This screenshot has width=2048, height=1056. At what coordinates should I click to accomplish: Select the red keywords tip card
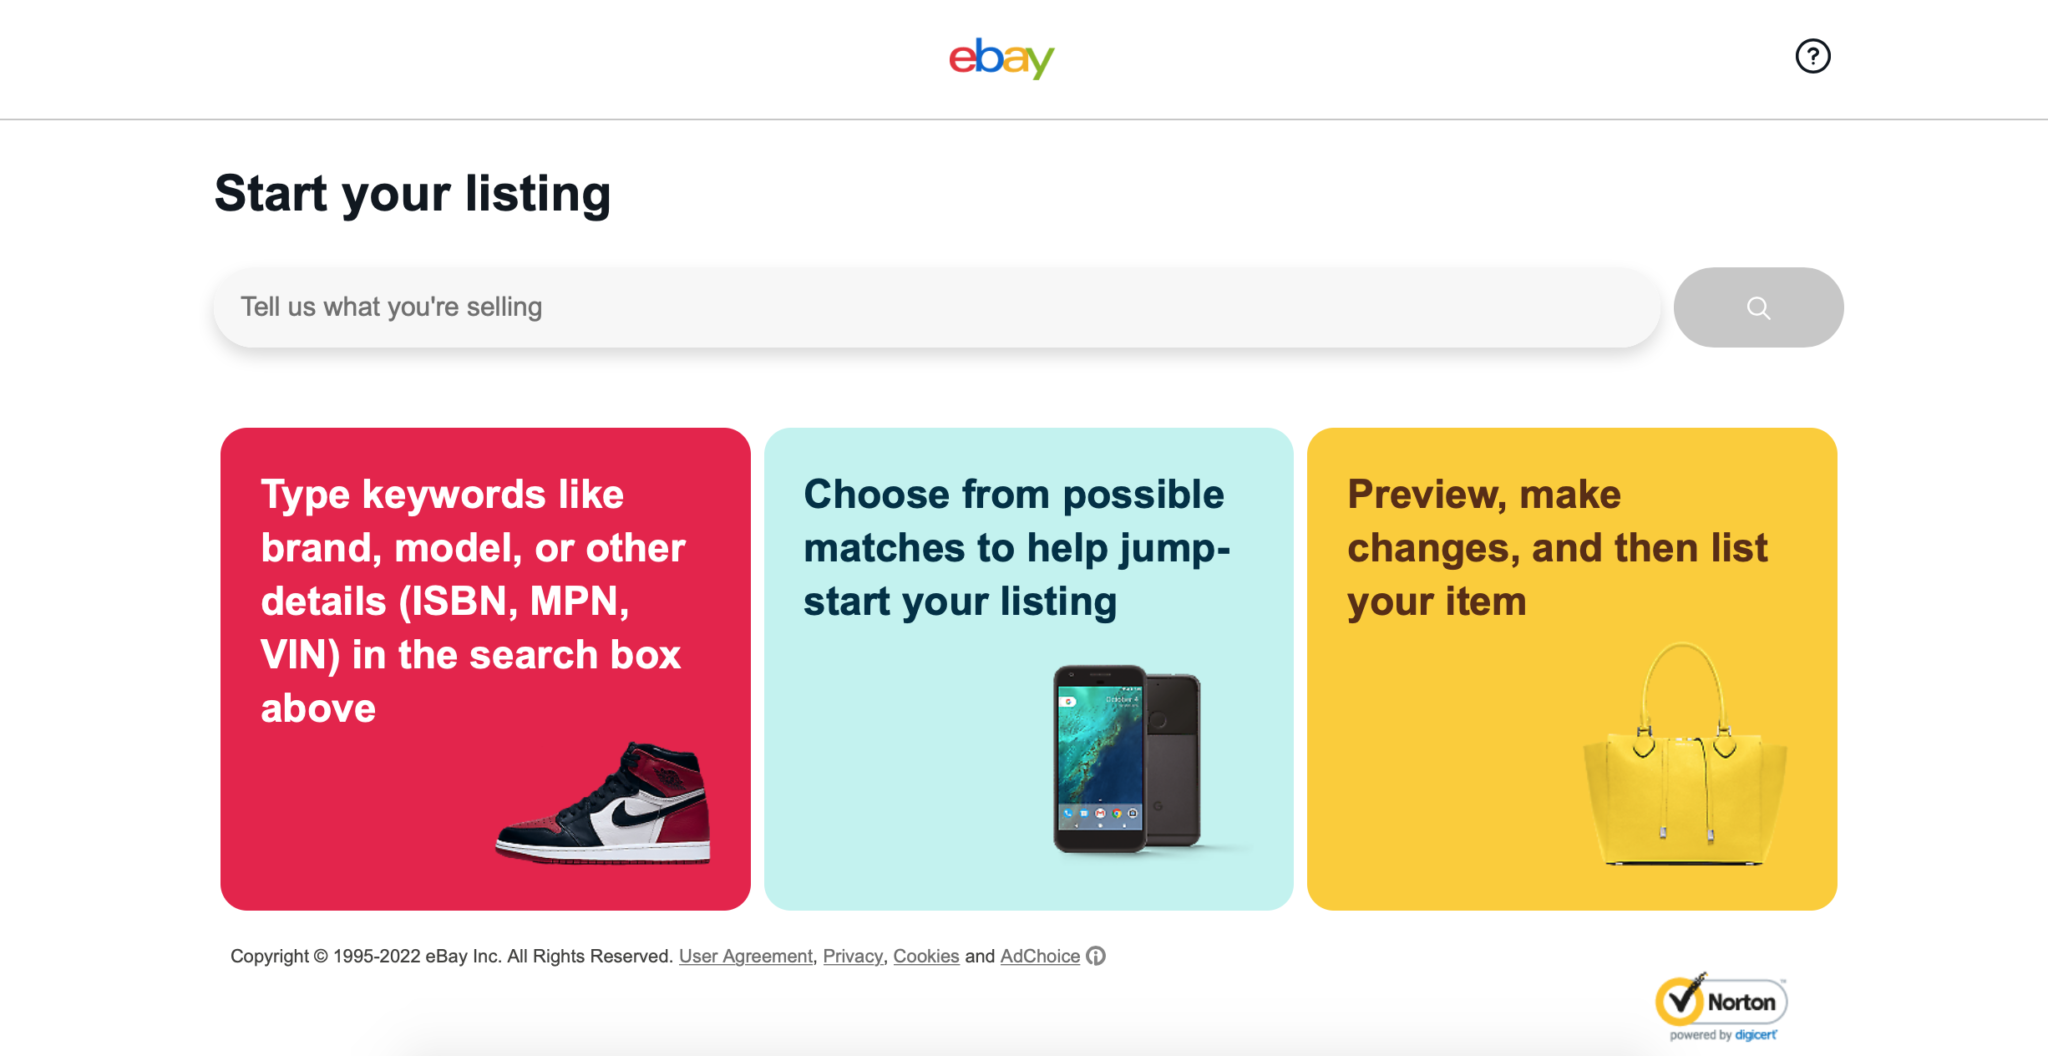(x=485, y=668)
